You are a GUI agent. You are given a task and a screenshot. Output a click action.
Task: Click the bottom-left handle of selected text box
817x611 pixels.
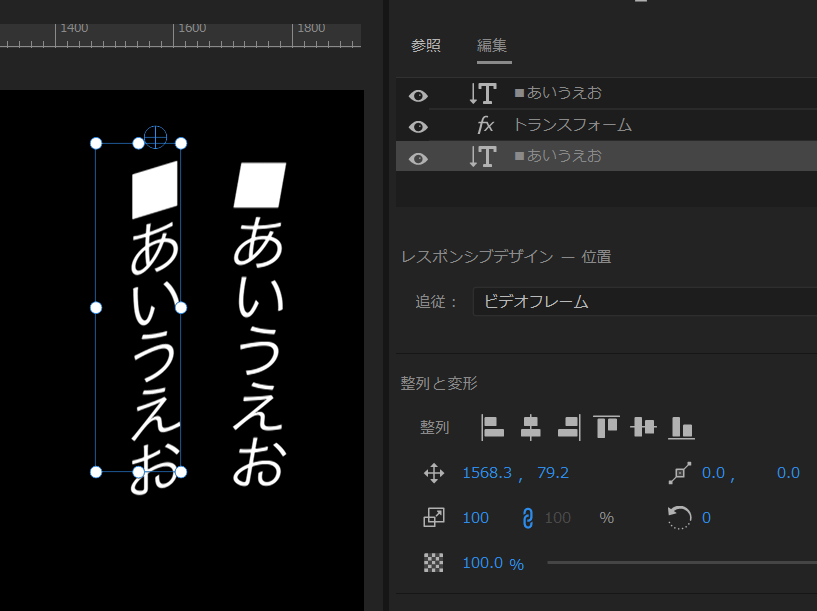click(x=96, y=472)
